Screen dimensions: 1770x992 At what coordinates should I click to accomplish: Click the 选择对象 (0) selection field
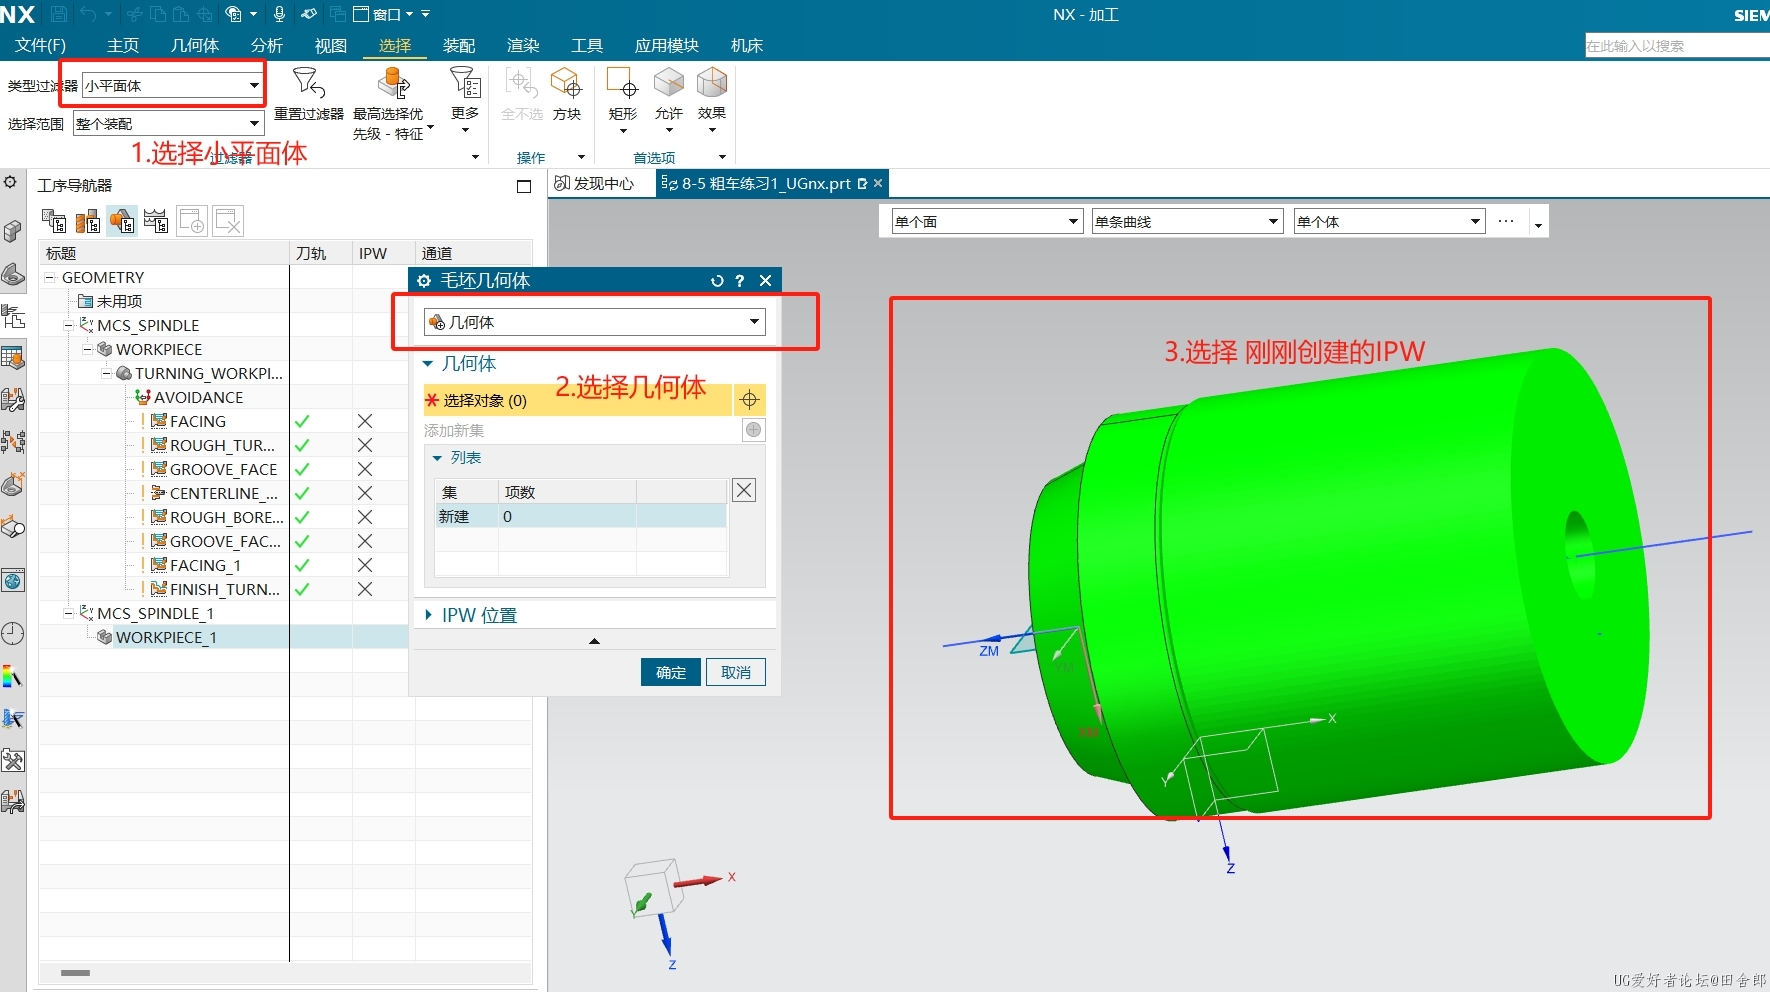578,400
